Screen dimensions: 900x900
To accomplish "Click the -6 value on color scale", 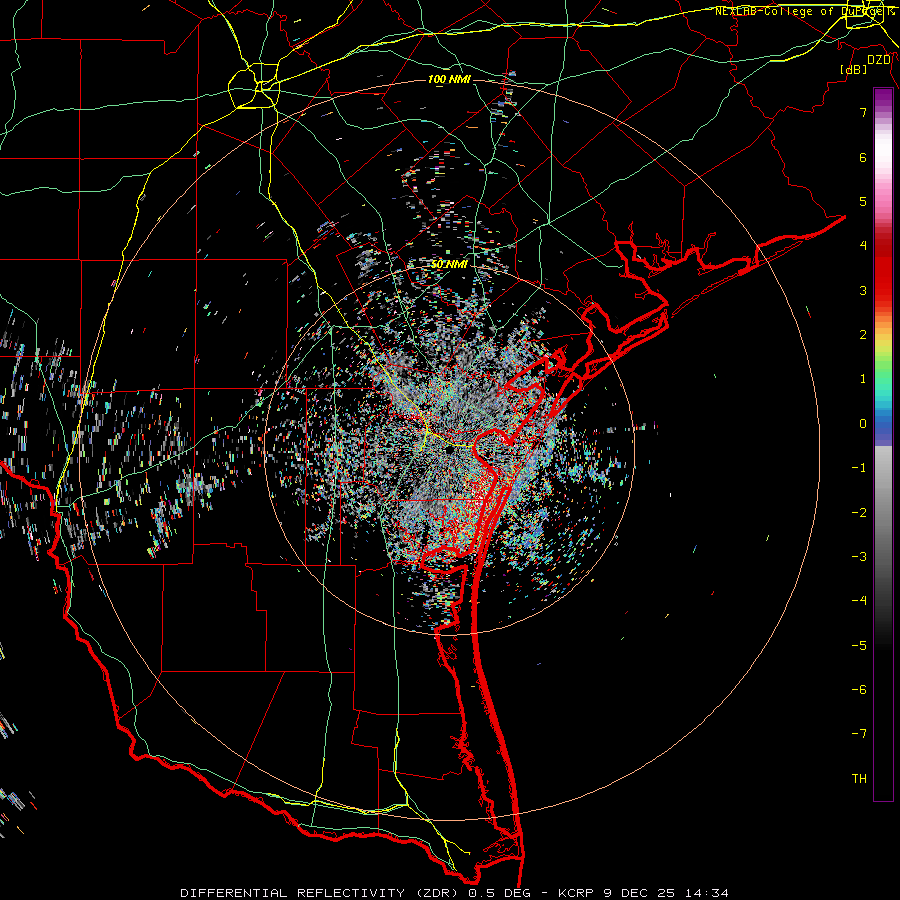I will 859,689.
